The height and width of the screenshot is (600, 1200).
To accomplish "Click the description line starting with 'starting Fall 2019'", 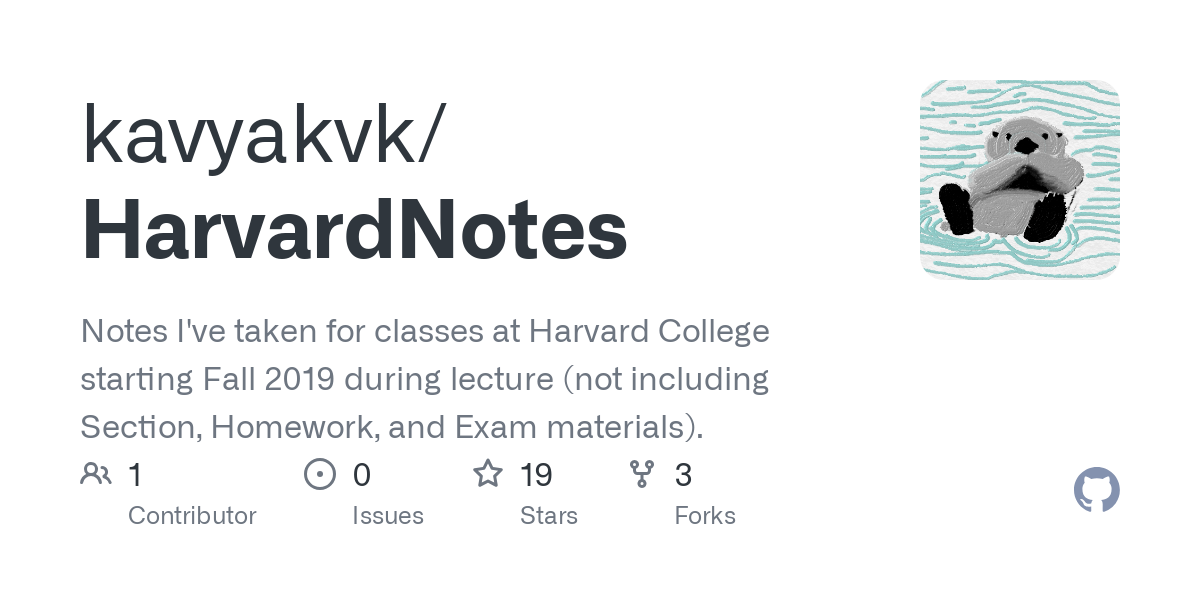I will pyautogui.click(x=425, y=379).
